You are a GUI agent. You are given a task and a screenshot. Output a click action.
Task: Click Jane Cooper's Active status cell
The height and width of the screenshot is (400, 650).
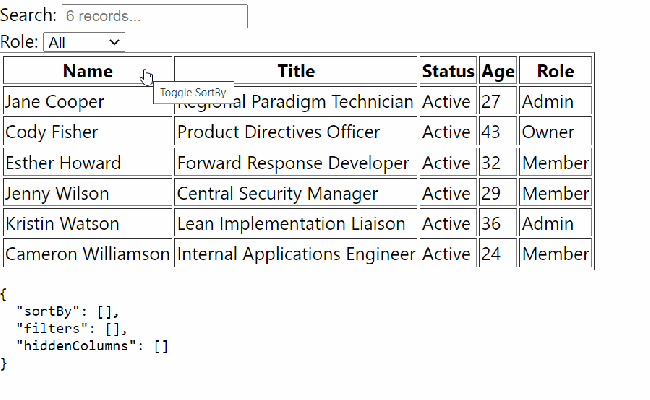448,102
